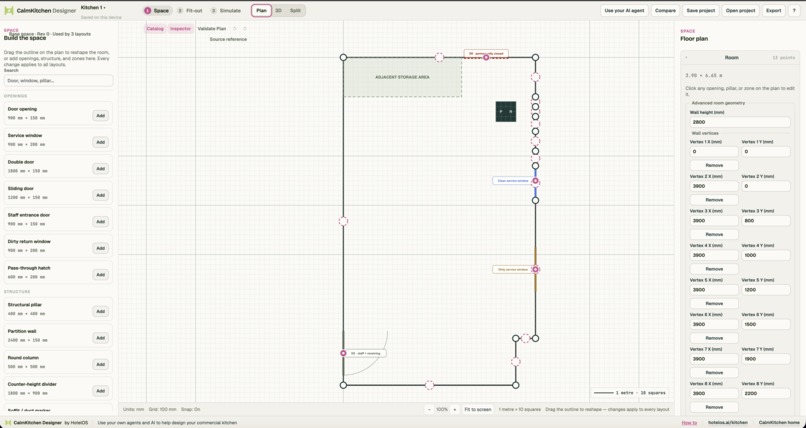Click Save project
The height and width of the screenshot is (428, 806).
[701, 10]
